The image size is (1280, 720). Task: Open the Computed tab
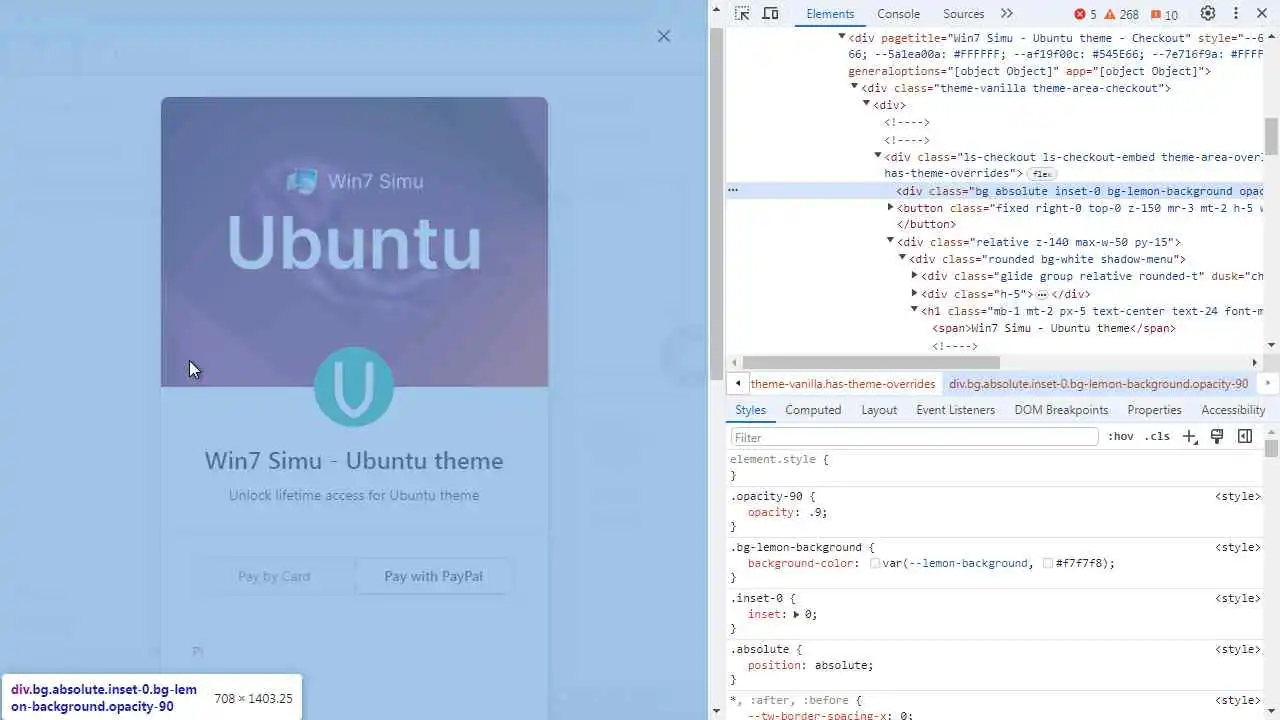click(x=813, y=410)
